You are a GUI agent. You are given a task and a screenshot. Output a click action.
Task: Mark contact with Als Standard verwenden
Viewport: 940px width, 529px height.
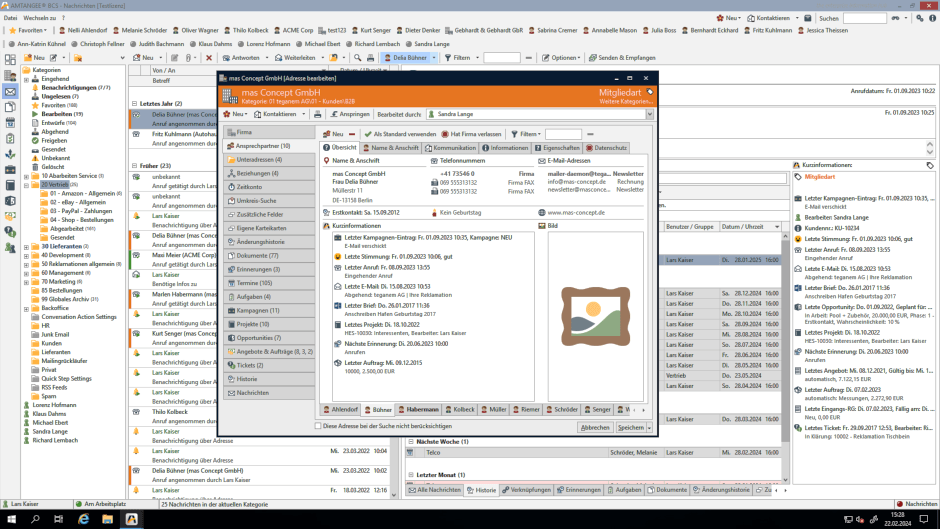coord(400,134)
